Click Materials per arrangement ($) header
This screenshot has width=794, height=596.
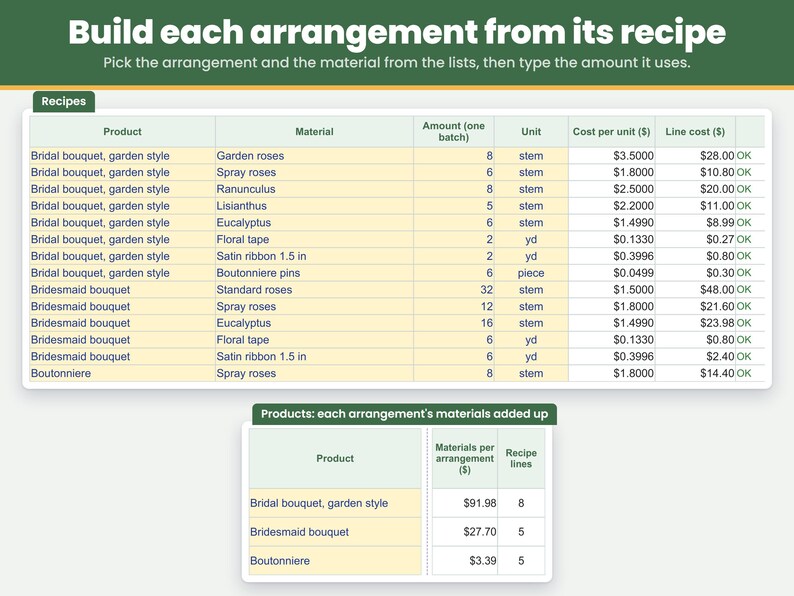coord(465,459)
